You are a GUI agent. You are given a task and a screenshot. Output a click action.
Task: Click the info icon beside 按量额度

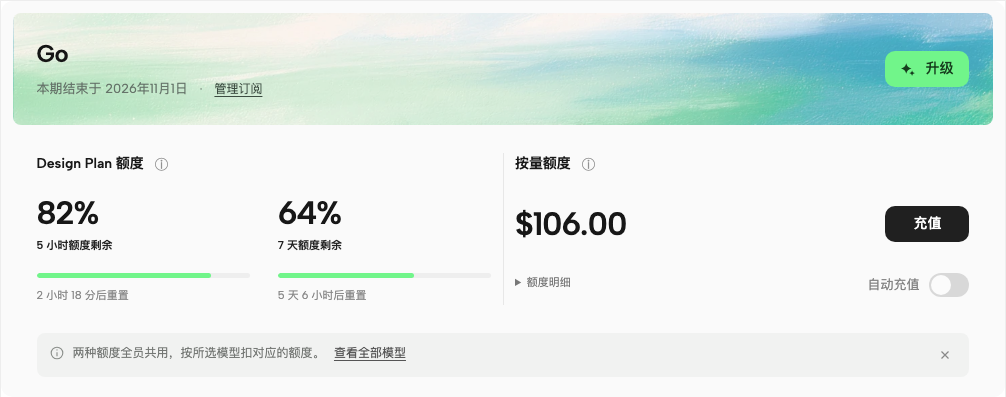tap(588, 164)
